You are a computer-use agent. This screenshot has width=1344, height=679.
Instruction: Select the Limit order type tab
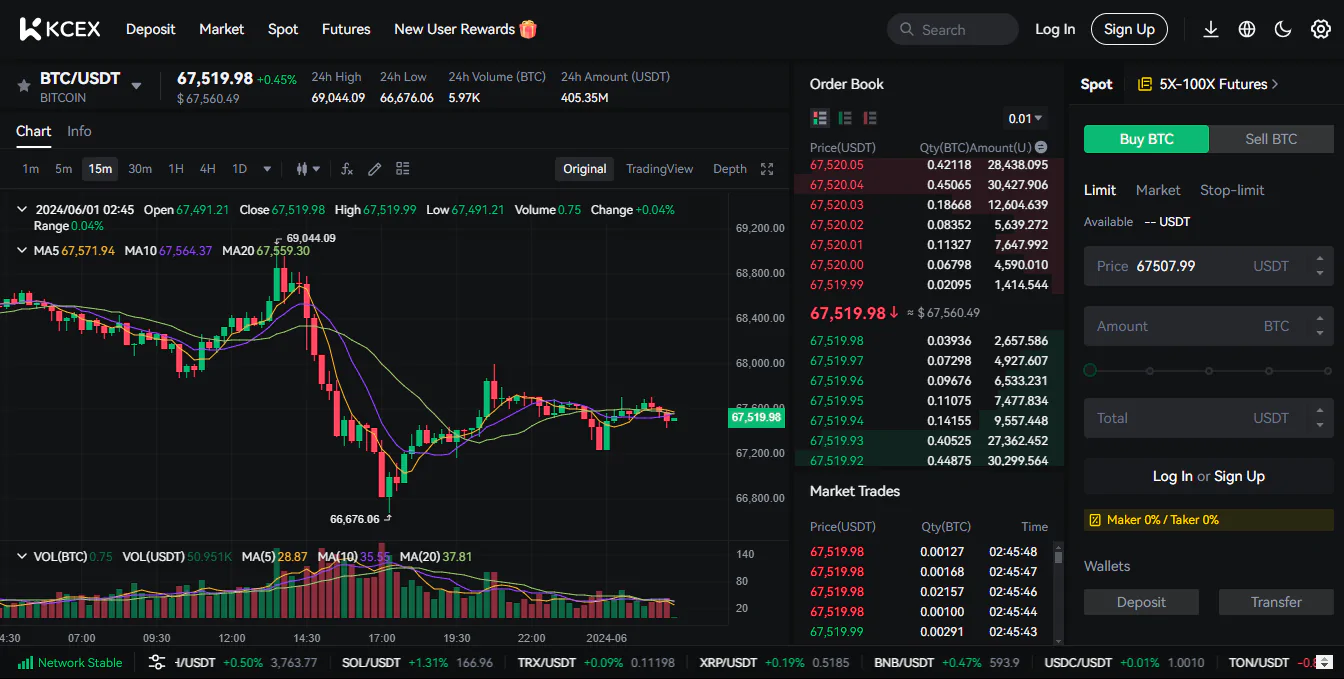pos(1100,190)
